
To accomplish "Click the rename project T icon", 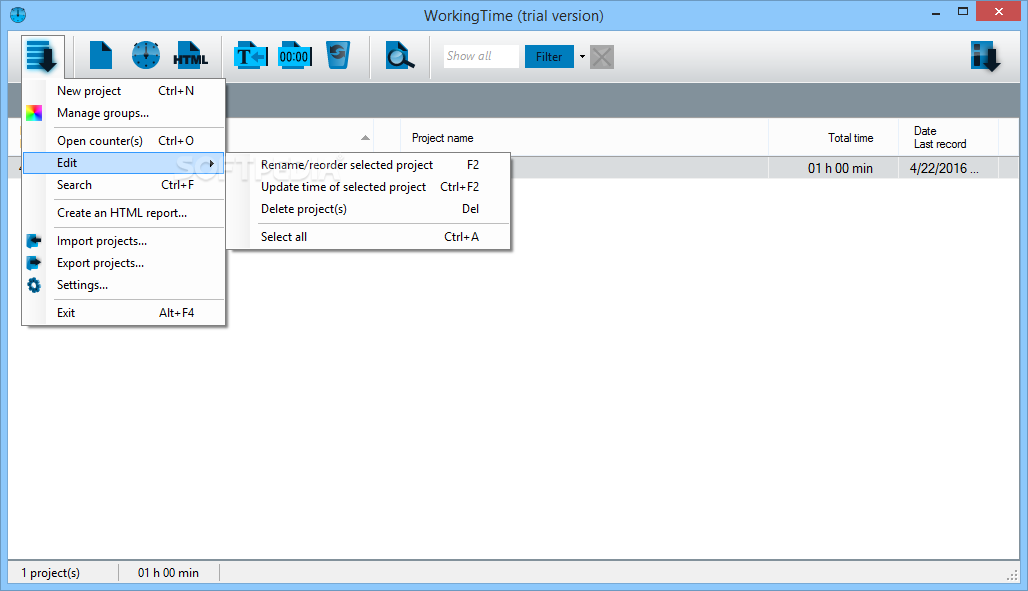I will click(x=250, y=56).
